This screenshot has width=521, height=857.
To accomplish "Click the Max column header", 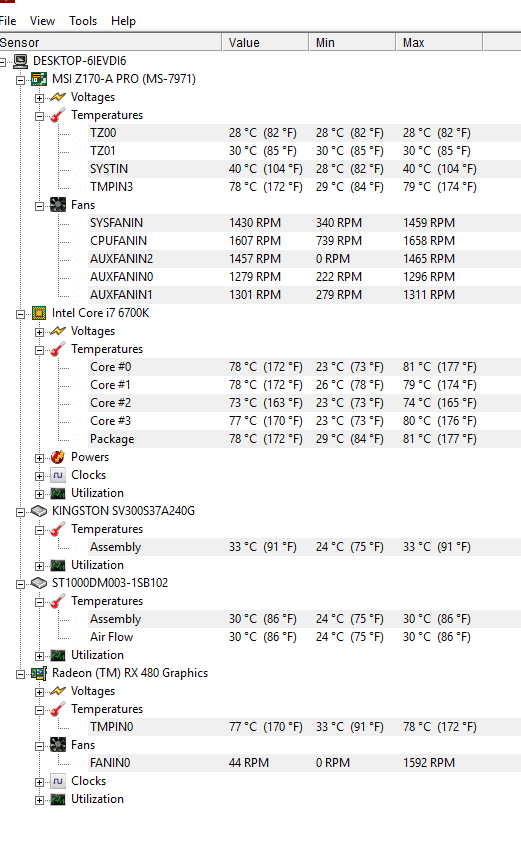I will click(439, 43).
